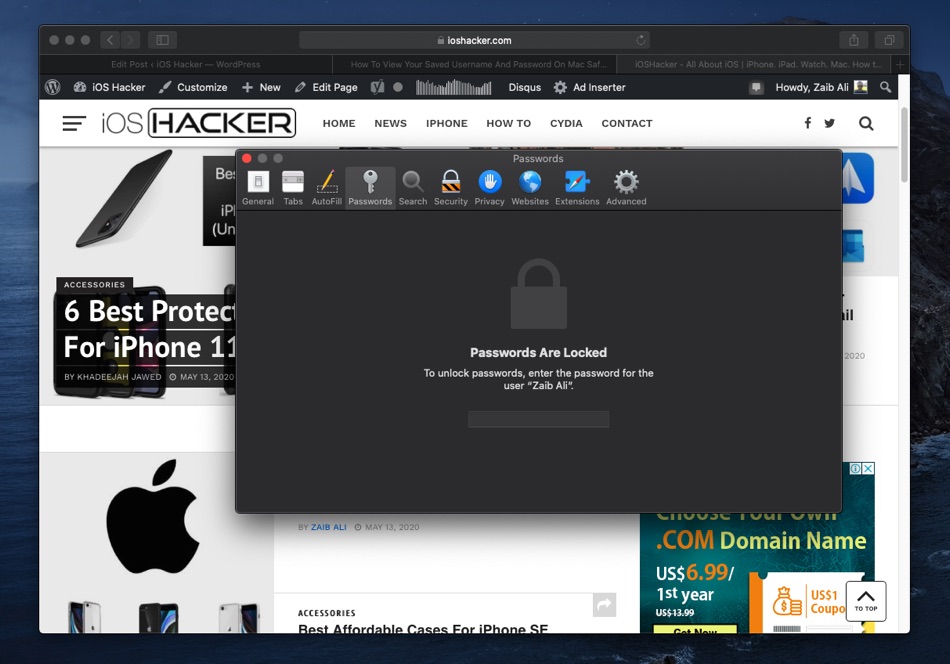Click the WordPress logo in admin bar

click(x=53, y=87)
